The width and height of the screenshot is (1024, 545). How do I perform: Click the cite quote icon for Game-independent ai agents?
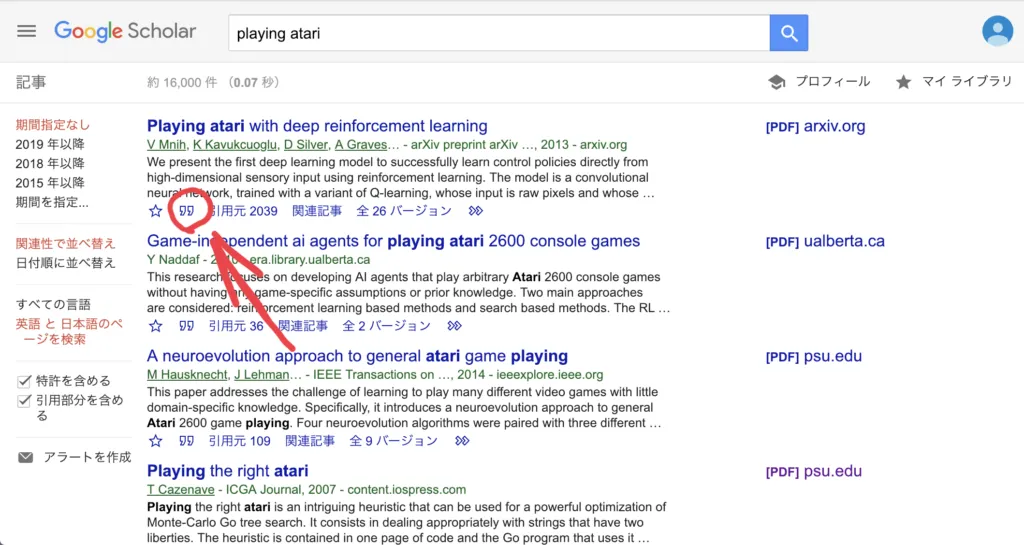[x=186, y=326]
